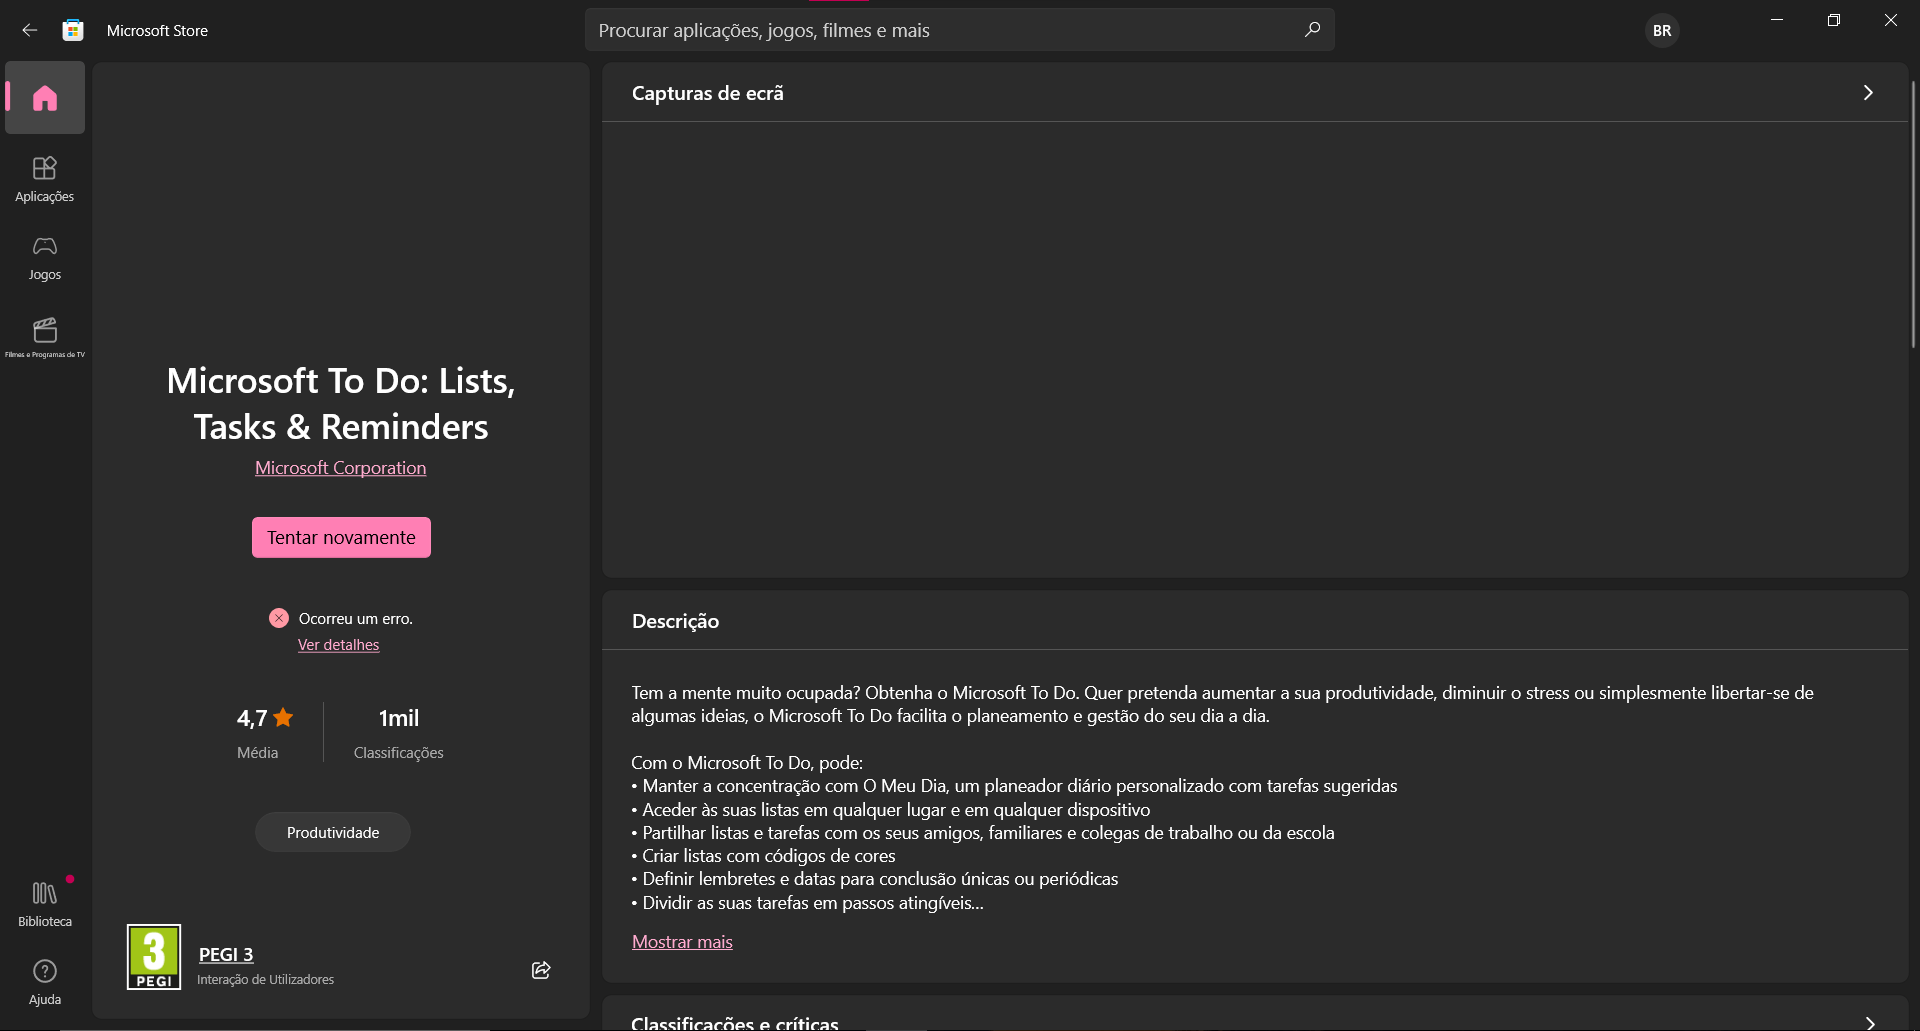Click the Descrição heading
Screen dimensions: 1920x1031
pyautogui.click(x=675, y=621)
